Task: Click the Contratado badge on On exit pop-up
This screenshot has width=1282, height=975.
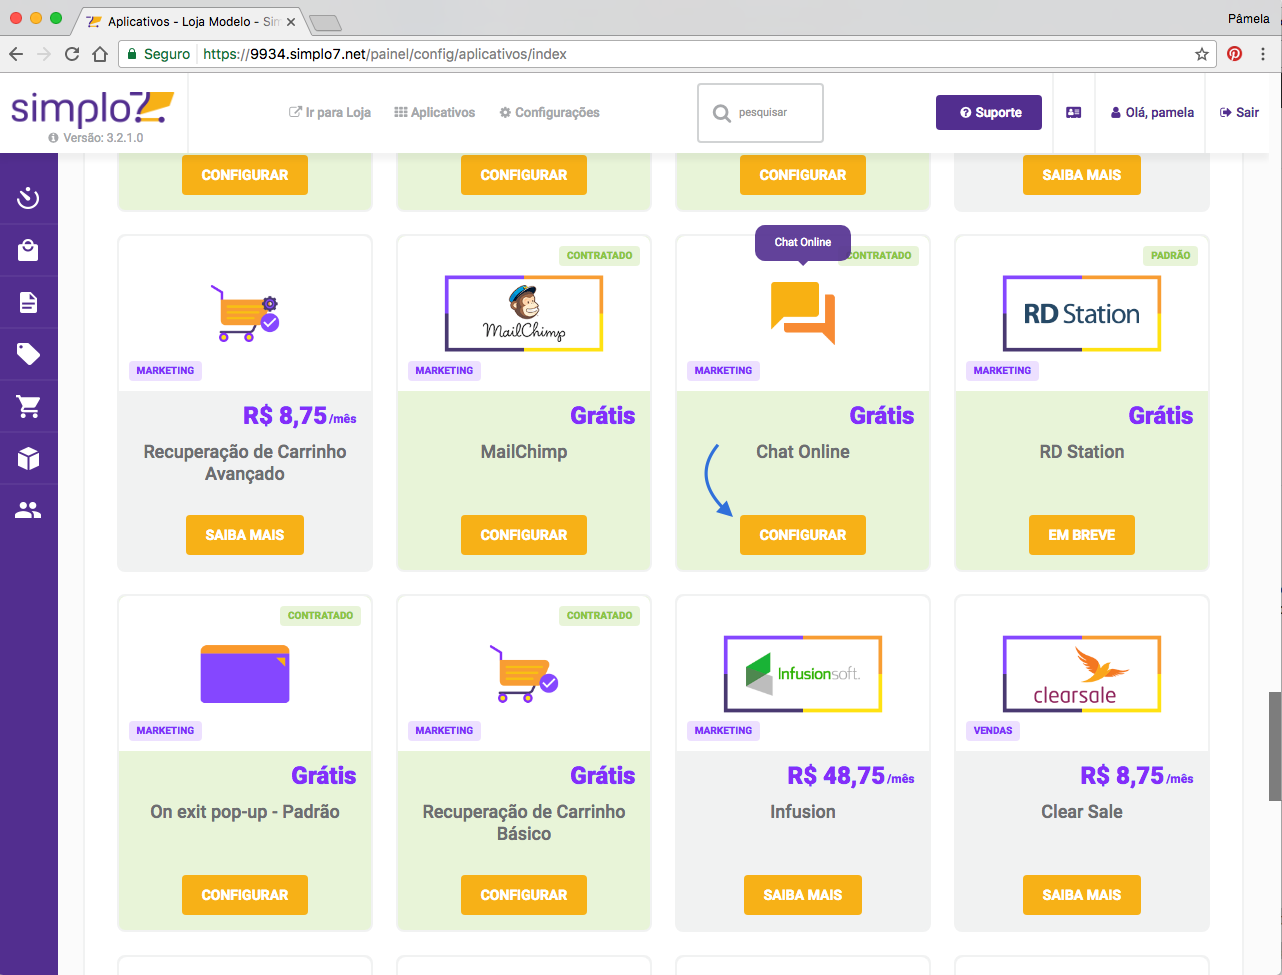Action: tap(321, 615)
